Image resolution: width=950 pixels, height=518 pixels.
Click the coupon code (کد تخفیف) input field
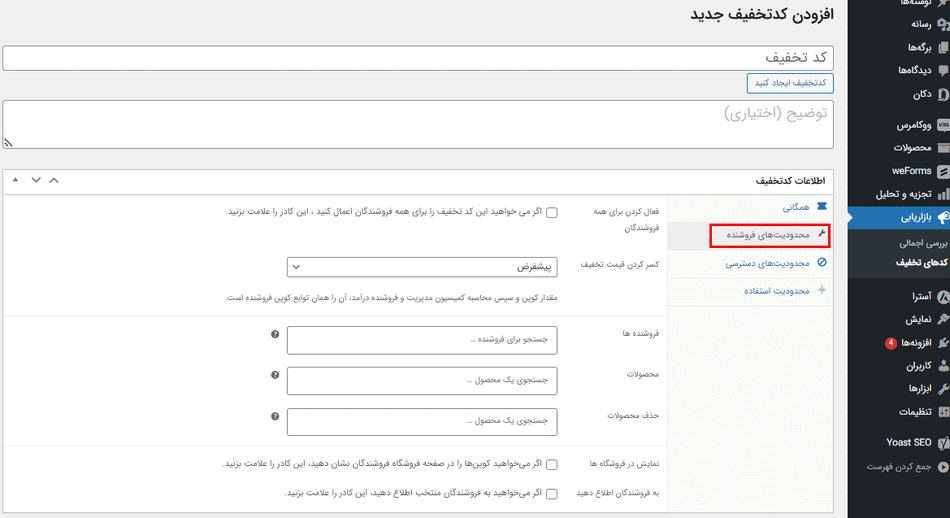418,58
